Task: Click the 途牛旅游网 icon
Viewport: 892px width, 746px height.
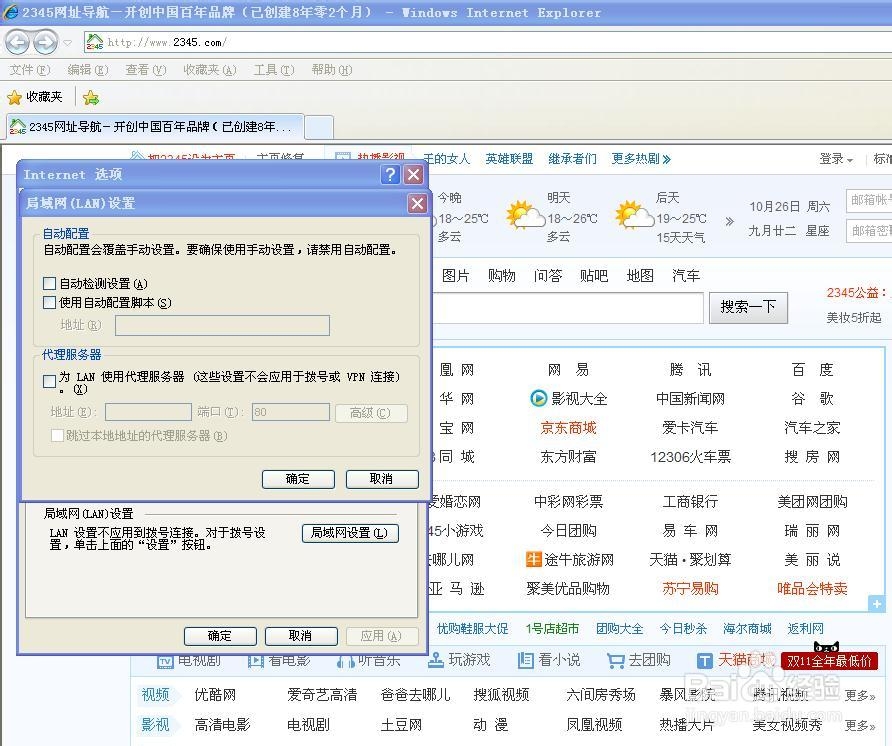Action: click(x=533, y=559)
